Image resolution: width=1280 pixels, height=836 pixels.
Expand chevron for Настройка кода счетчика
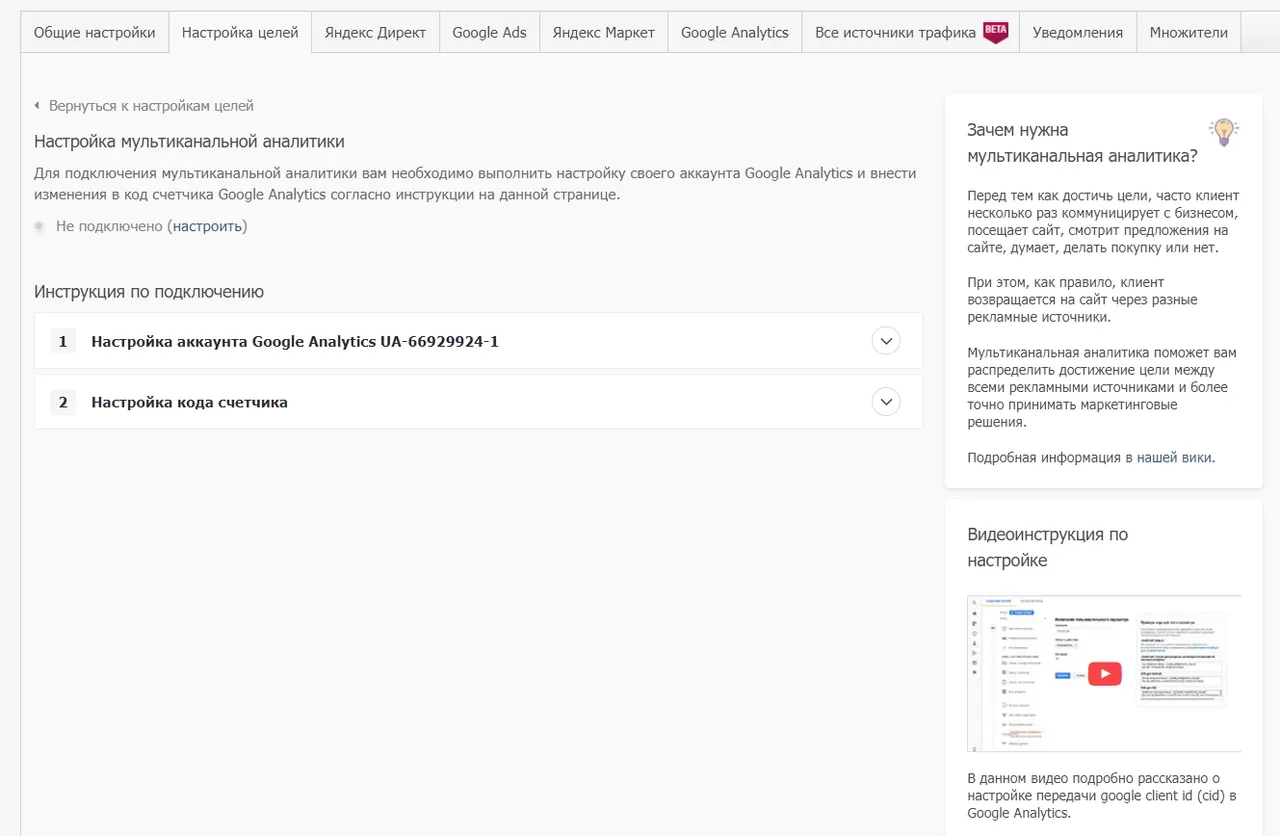pyautogui.click(x=886, y=402)
